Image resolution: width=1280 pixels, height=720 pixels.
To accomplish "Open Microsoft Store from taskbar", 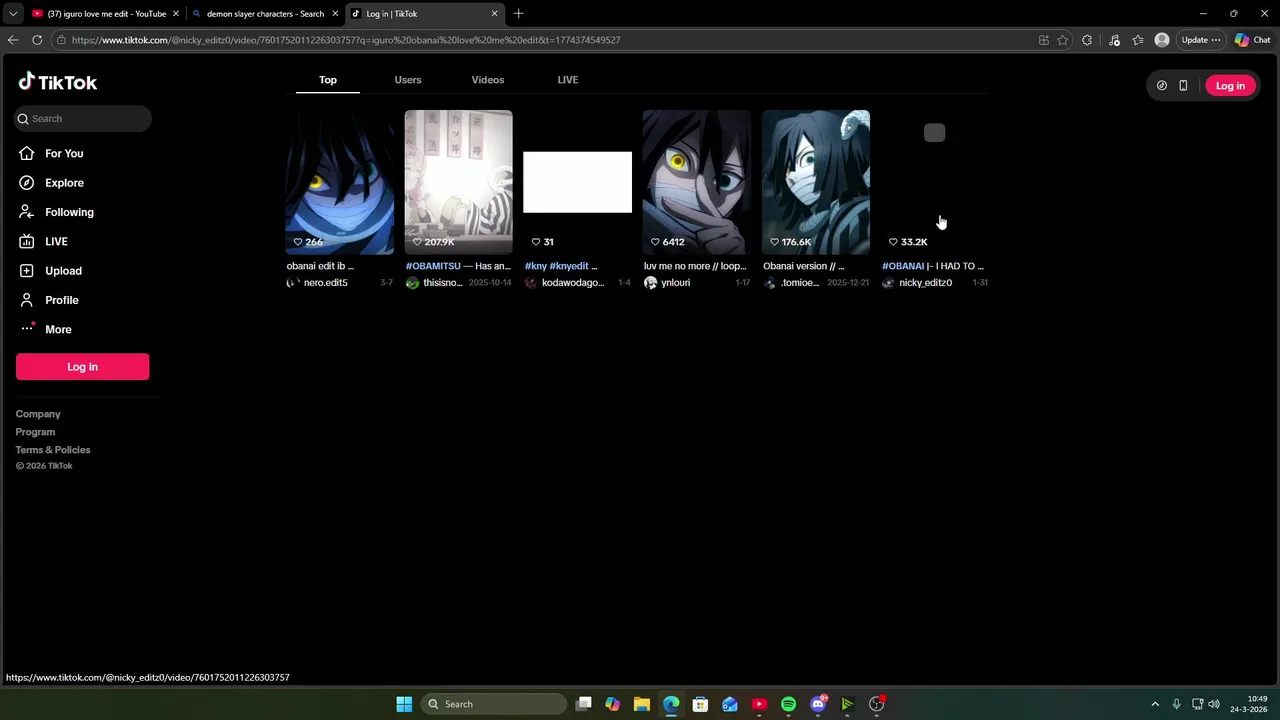I will [x=700, y=704].
